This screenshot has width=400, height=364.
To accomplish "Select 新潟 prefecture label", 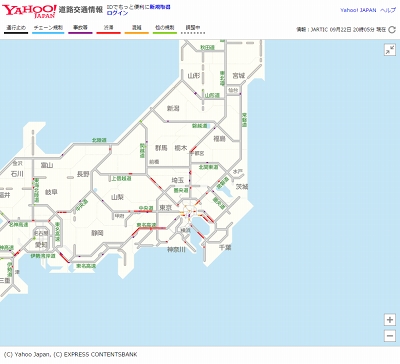I will point(173,108).
